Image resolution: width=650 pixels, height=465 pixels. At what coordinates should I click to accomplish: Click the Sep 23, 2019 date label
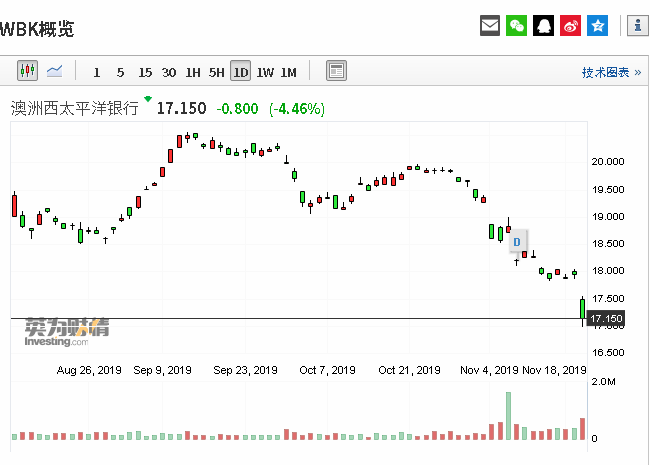point(245,370)
